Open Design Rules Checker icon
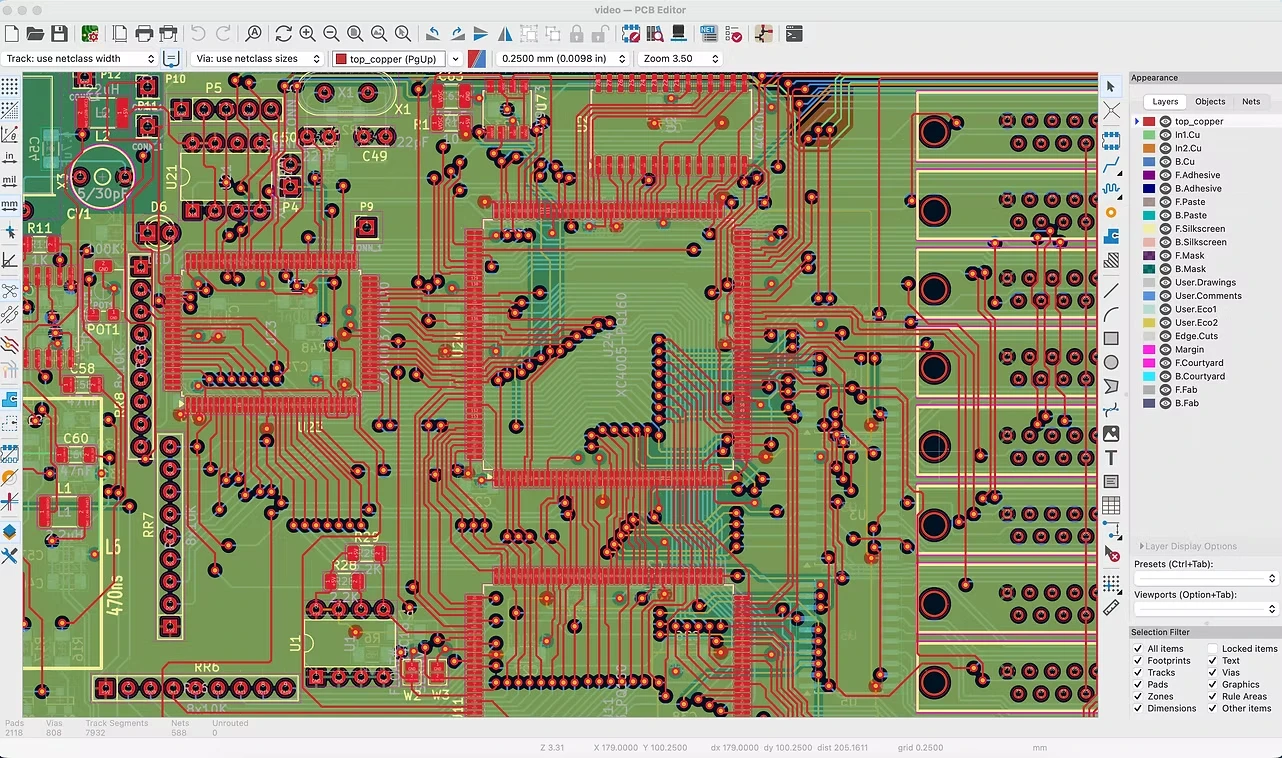 [733, 34]
